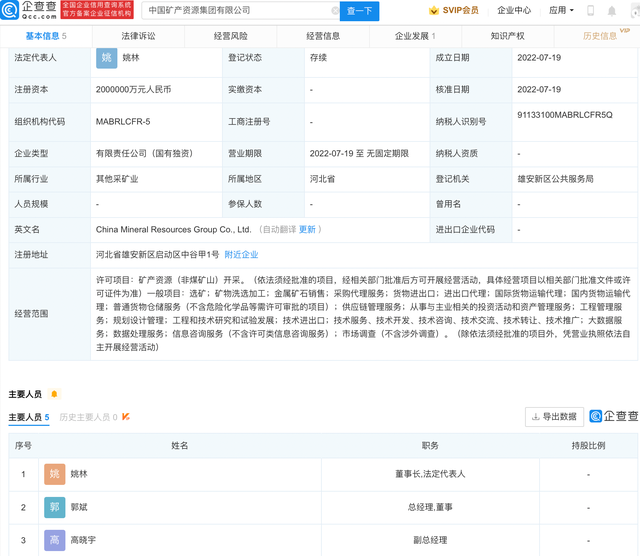Click the 职务 column header
640x556 pixels.
point(430,446)
